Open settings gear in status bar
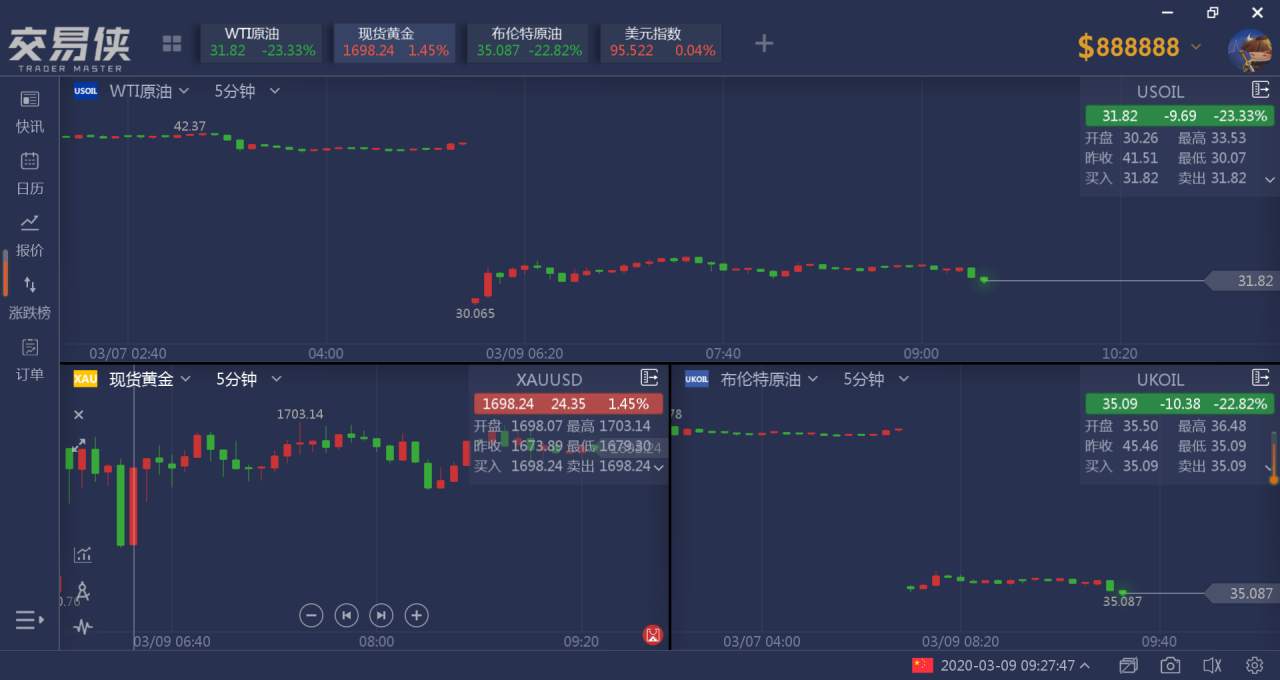1280x680 pixels. 1254,665
